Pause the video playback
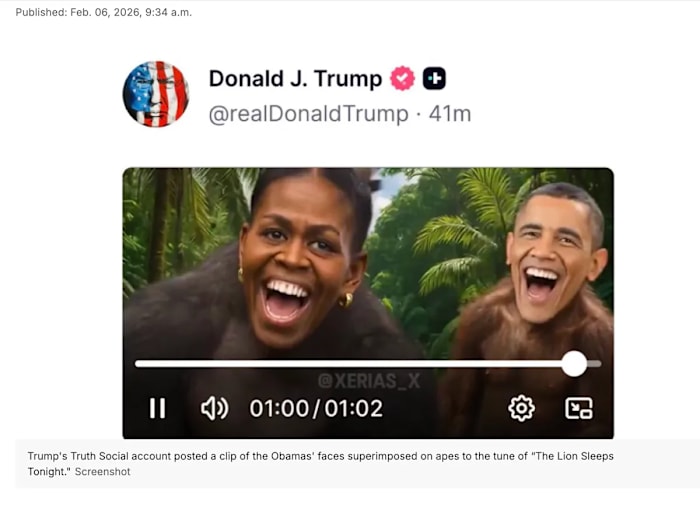Viewport: 700px width, 506px height. tap(157, 408)
